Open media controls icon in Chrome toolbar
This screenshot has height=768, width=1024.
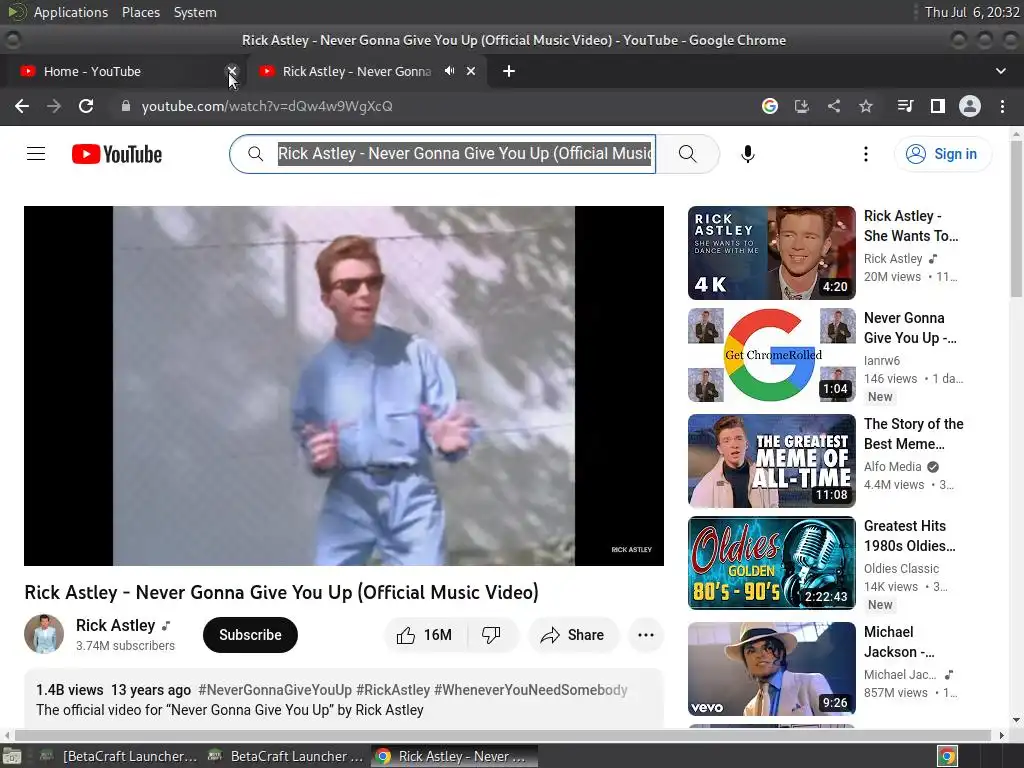pos(905,106)
